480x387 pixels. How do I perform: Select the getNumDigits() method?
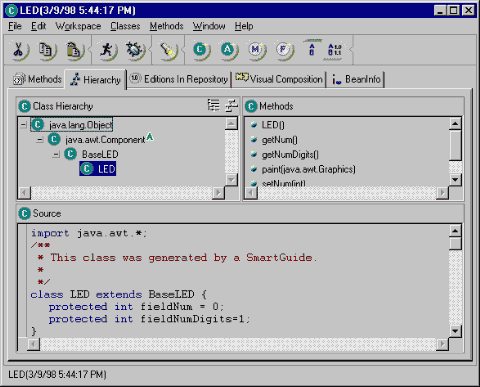click(290, 155)
